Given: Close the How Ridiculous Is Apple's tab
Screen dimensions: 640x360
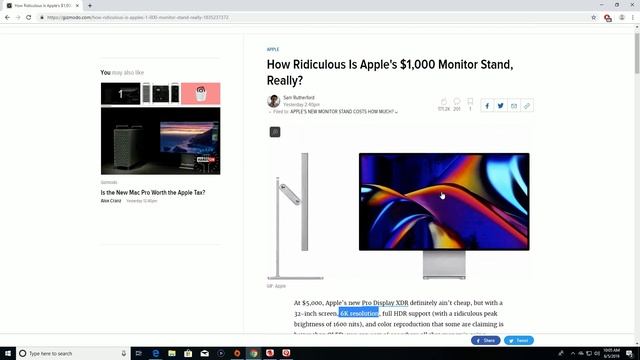Looking at the screenshot, I should tap(77, 6).
